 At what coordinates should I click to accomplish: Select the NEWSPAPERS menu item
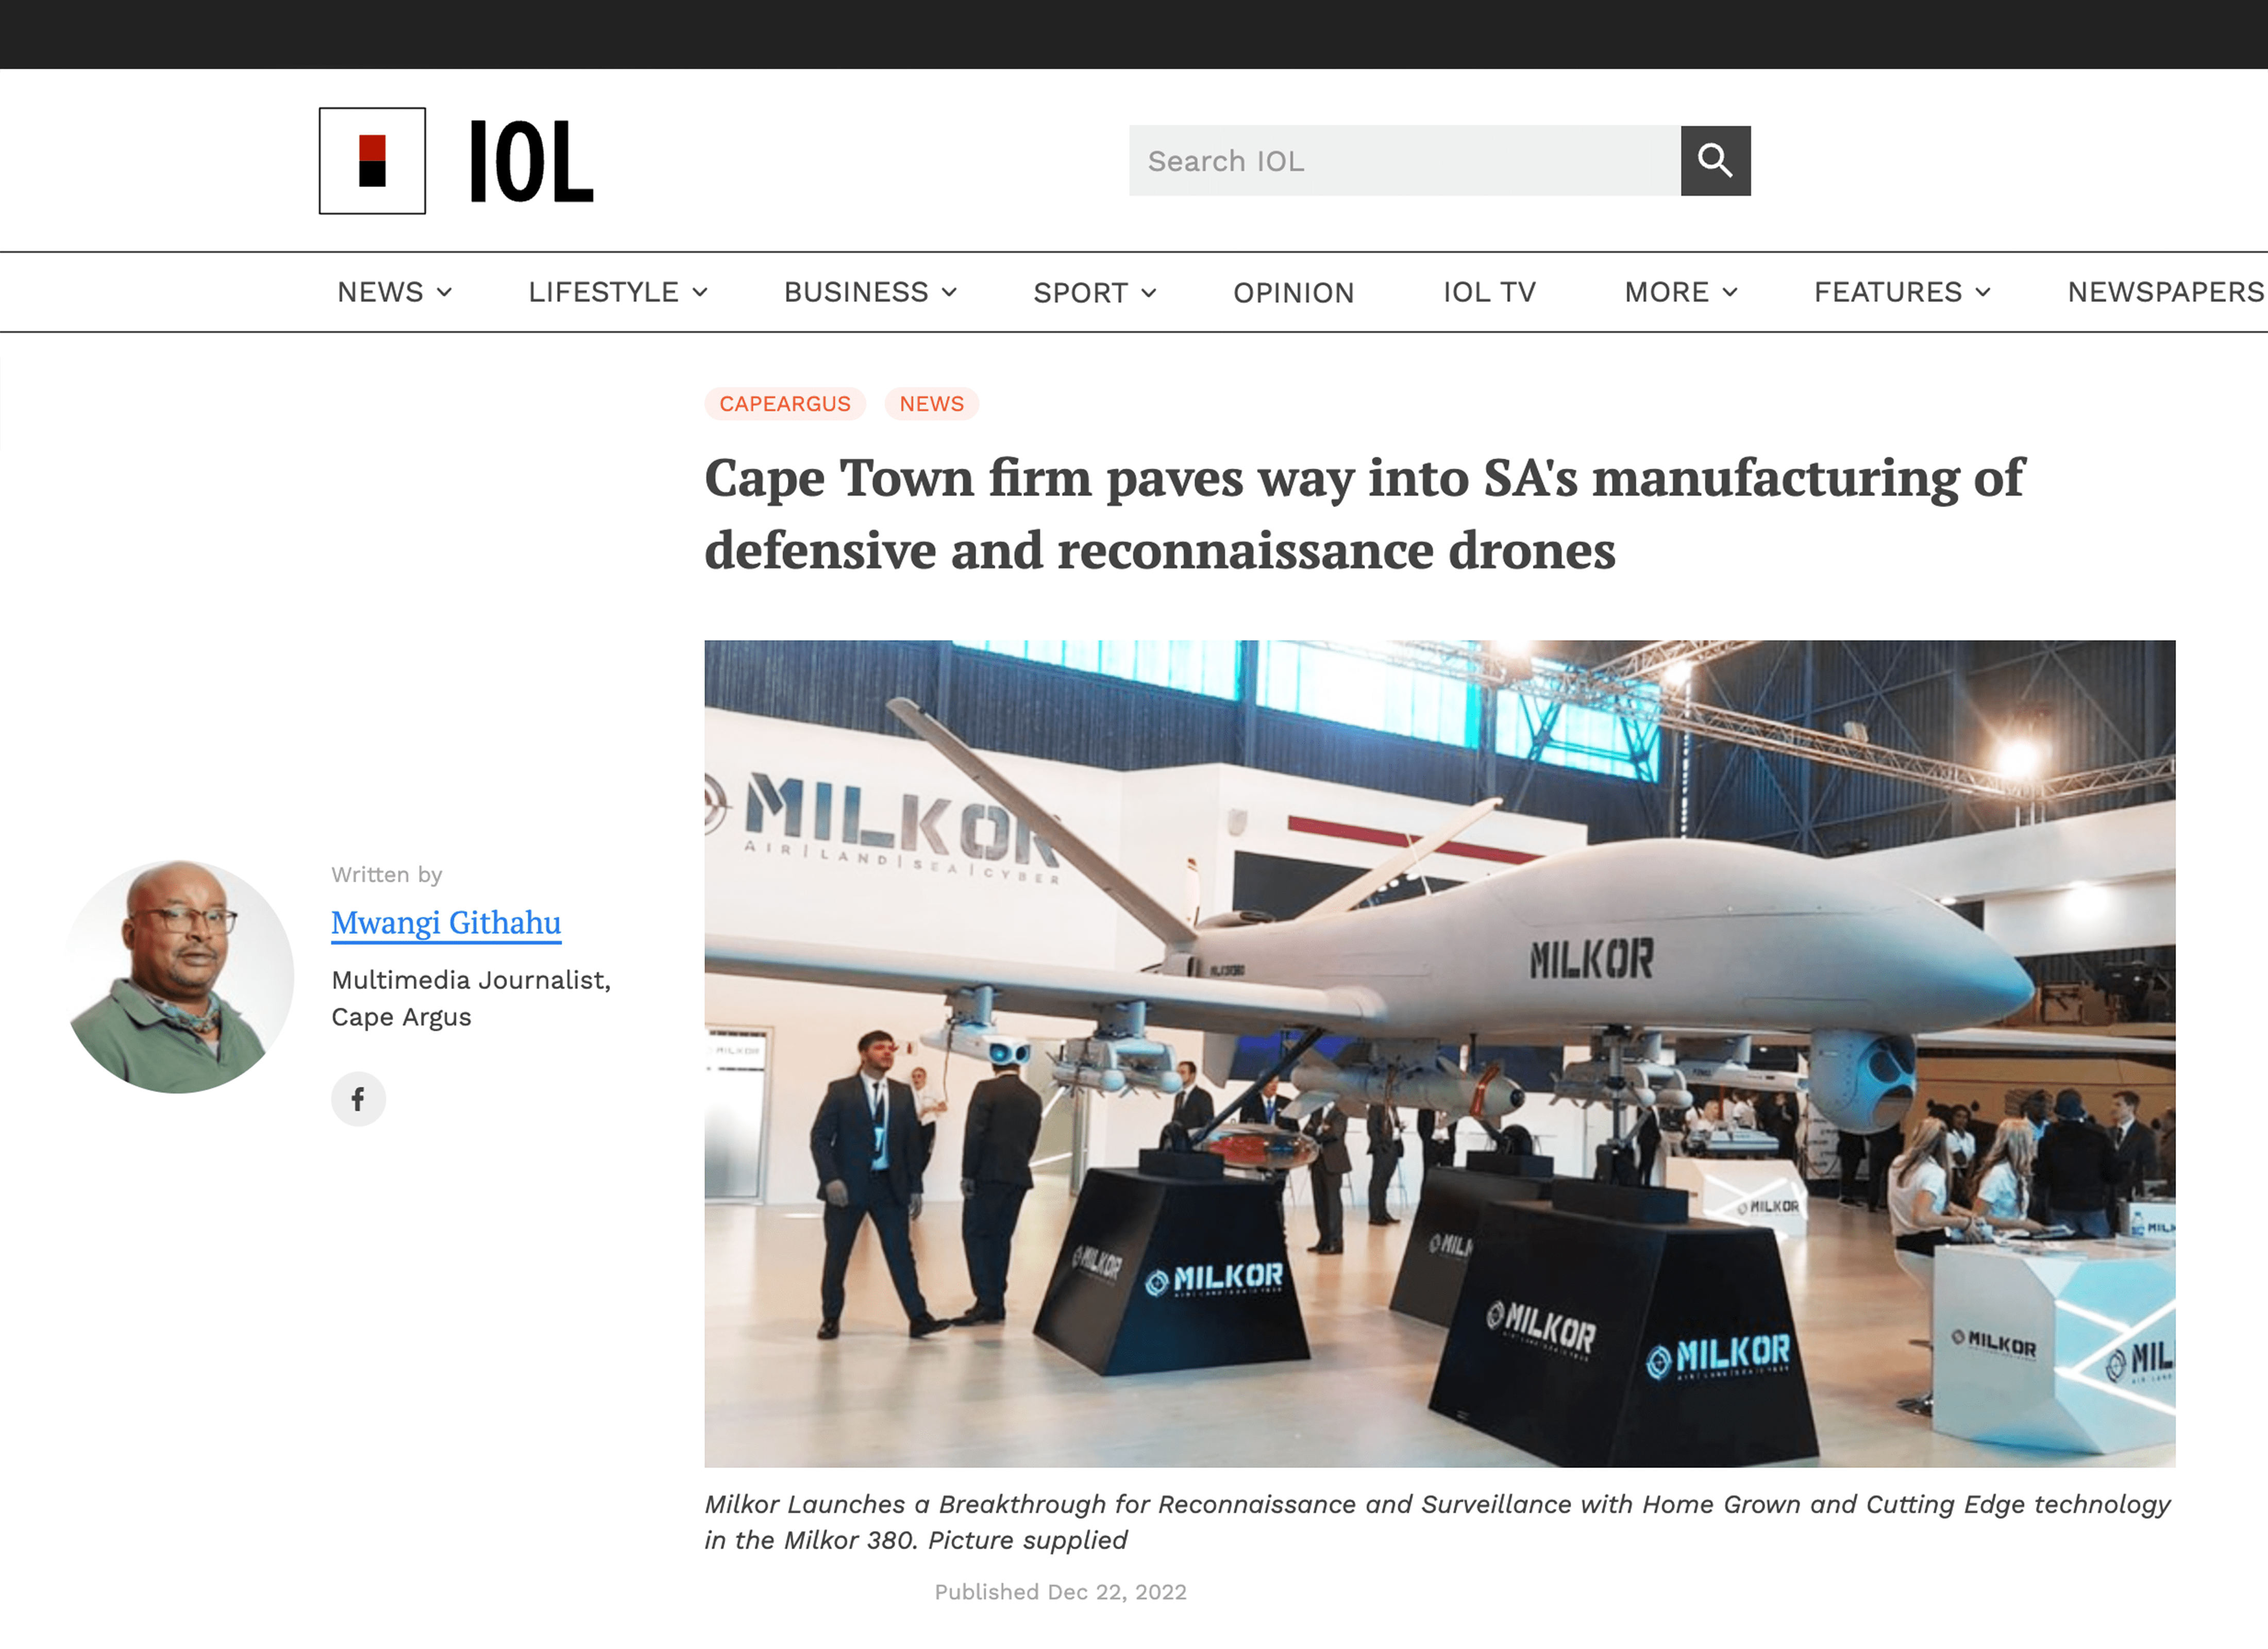click(x=2166, y=292)
